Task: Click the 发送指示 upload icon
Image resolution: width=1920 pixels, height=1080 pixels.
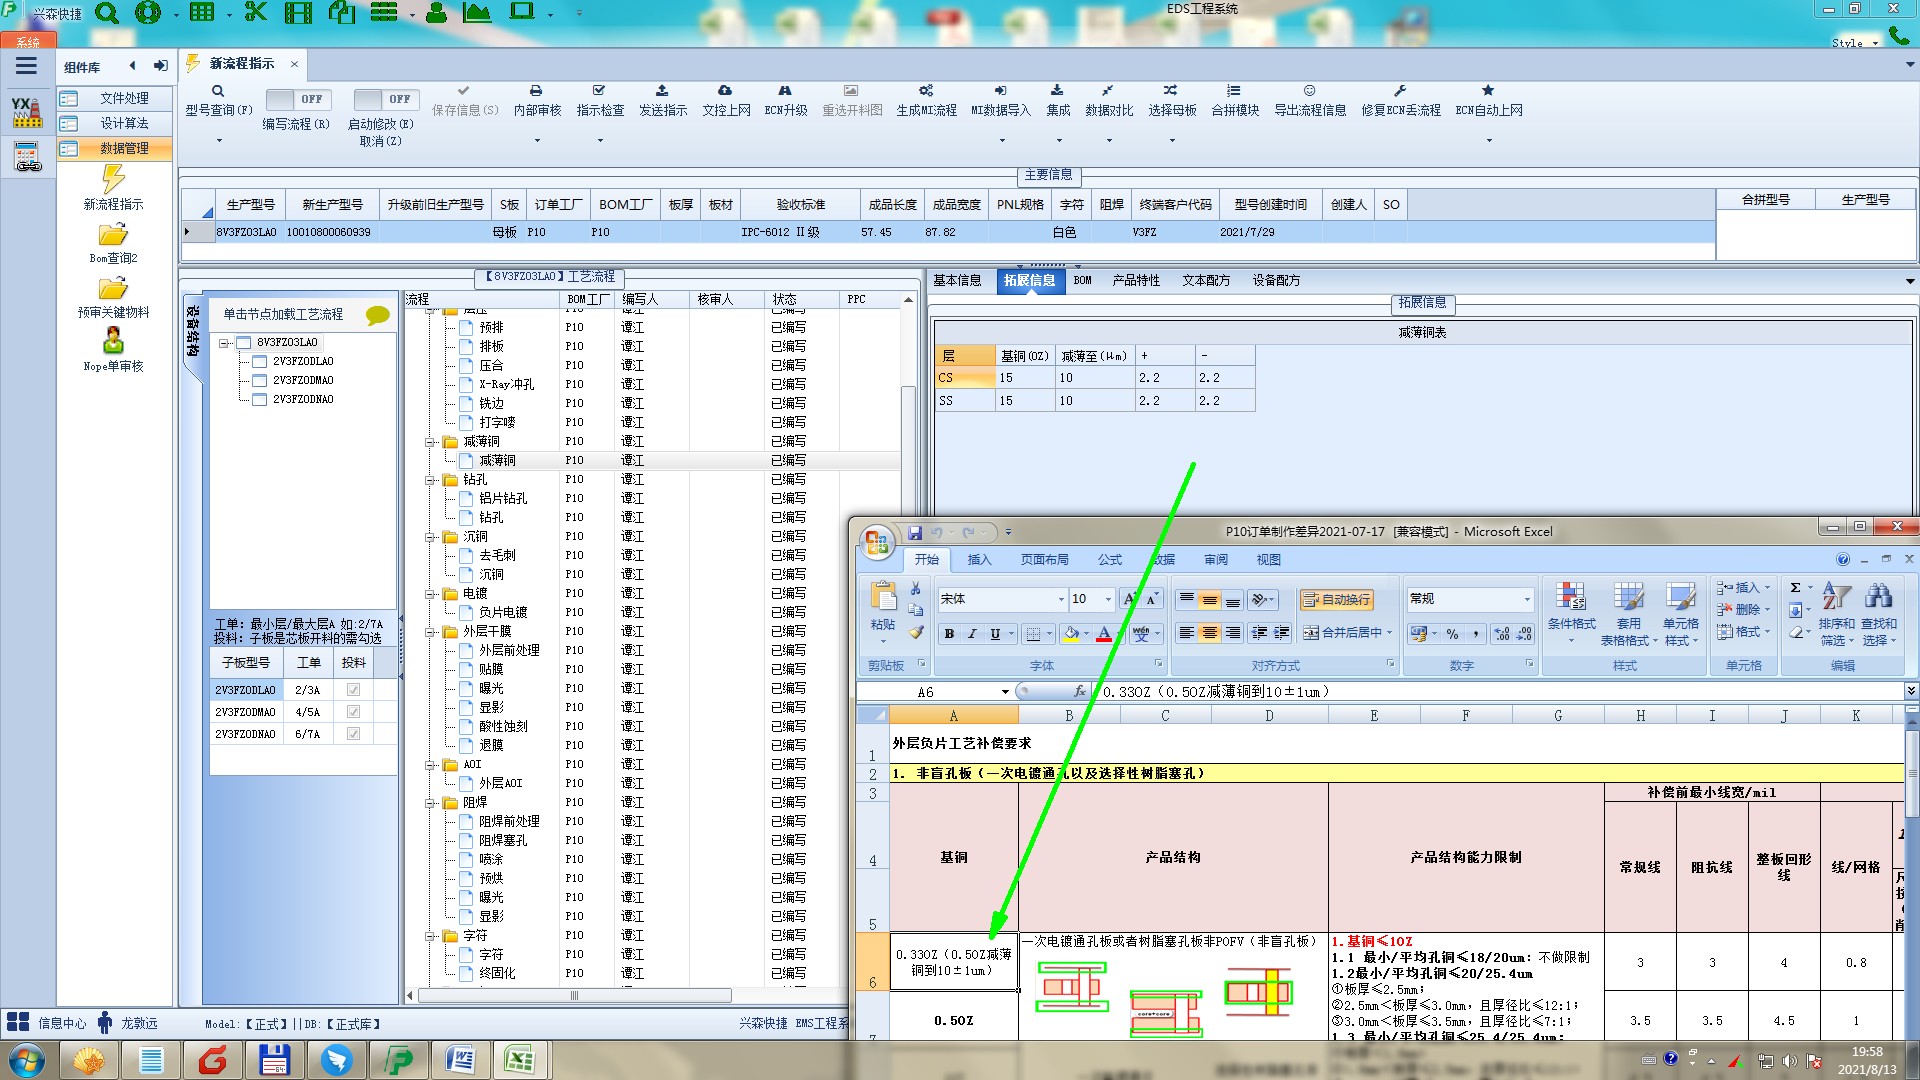Action: tap(662, 91)
